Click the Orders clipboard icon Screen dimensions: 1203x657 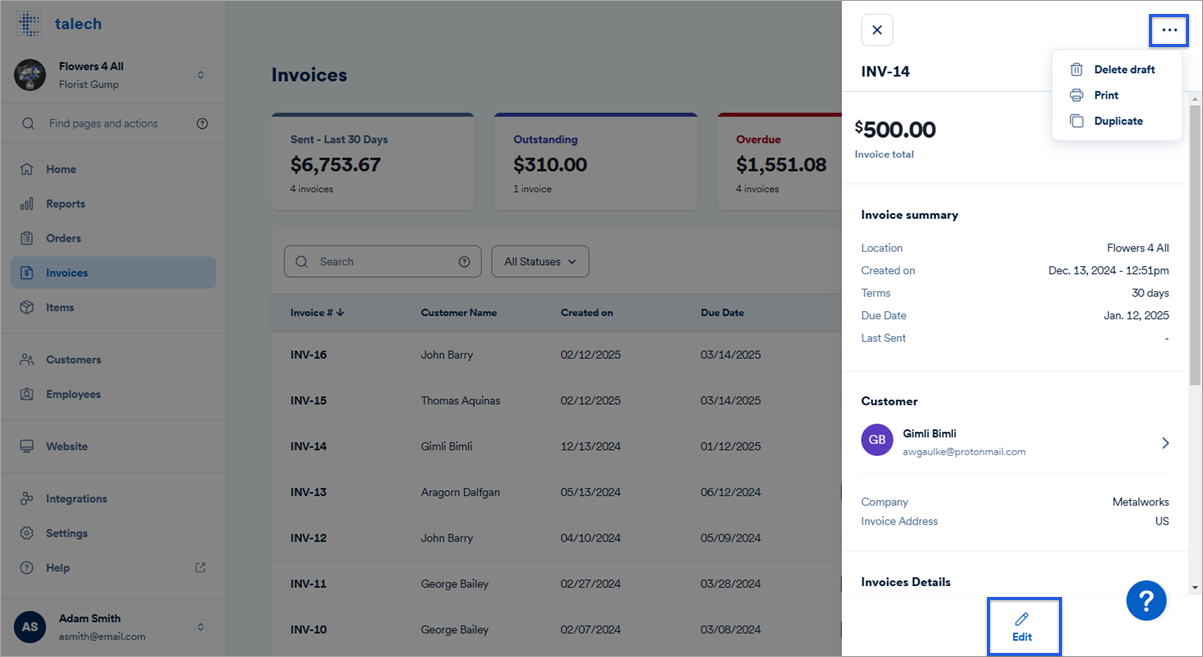[x=27, y=238]
